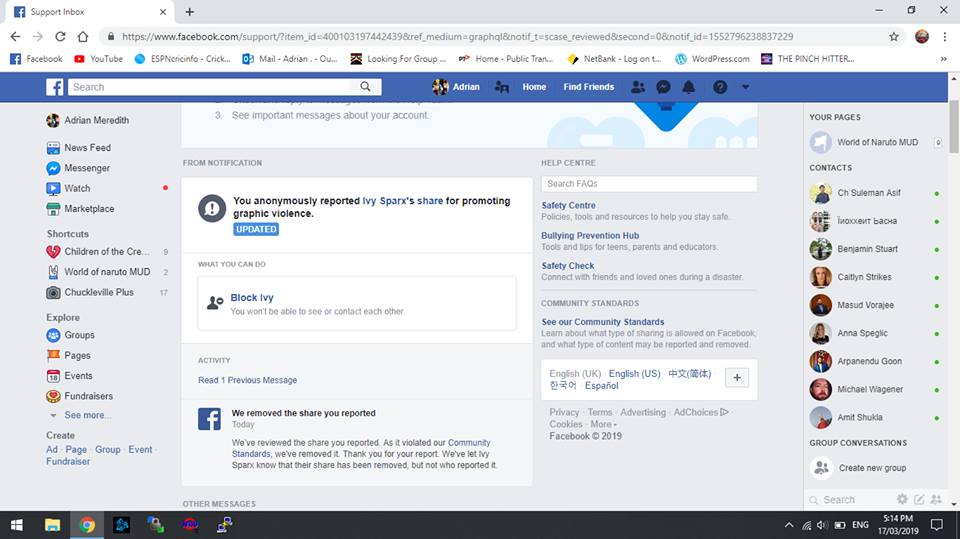Click the new message compose icon in chat
The image size is (960, 539).
(920, 499)
